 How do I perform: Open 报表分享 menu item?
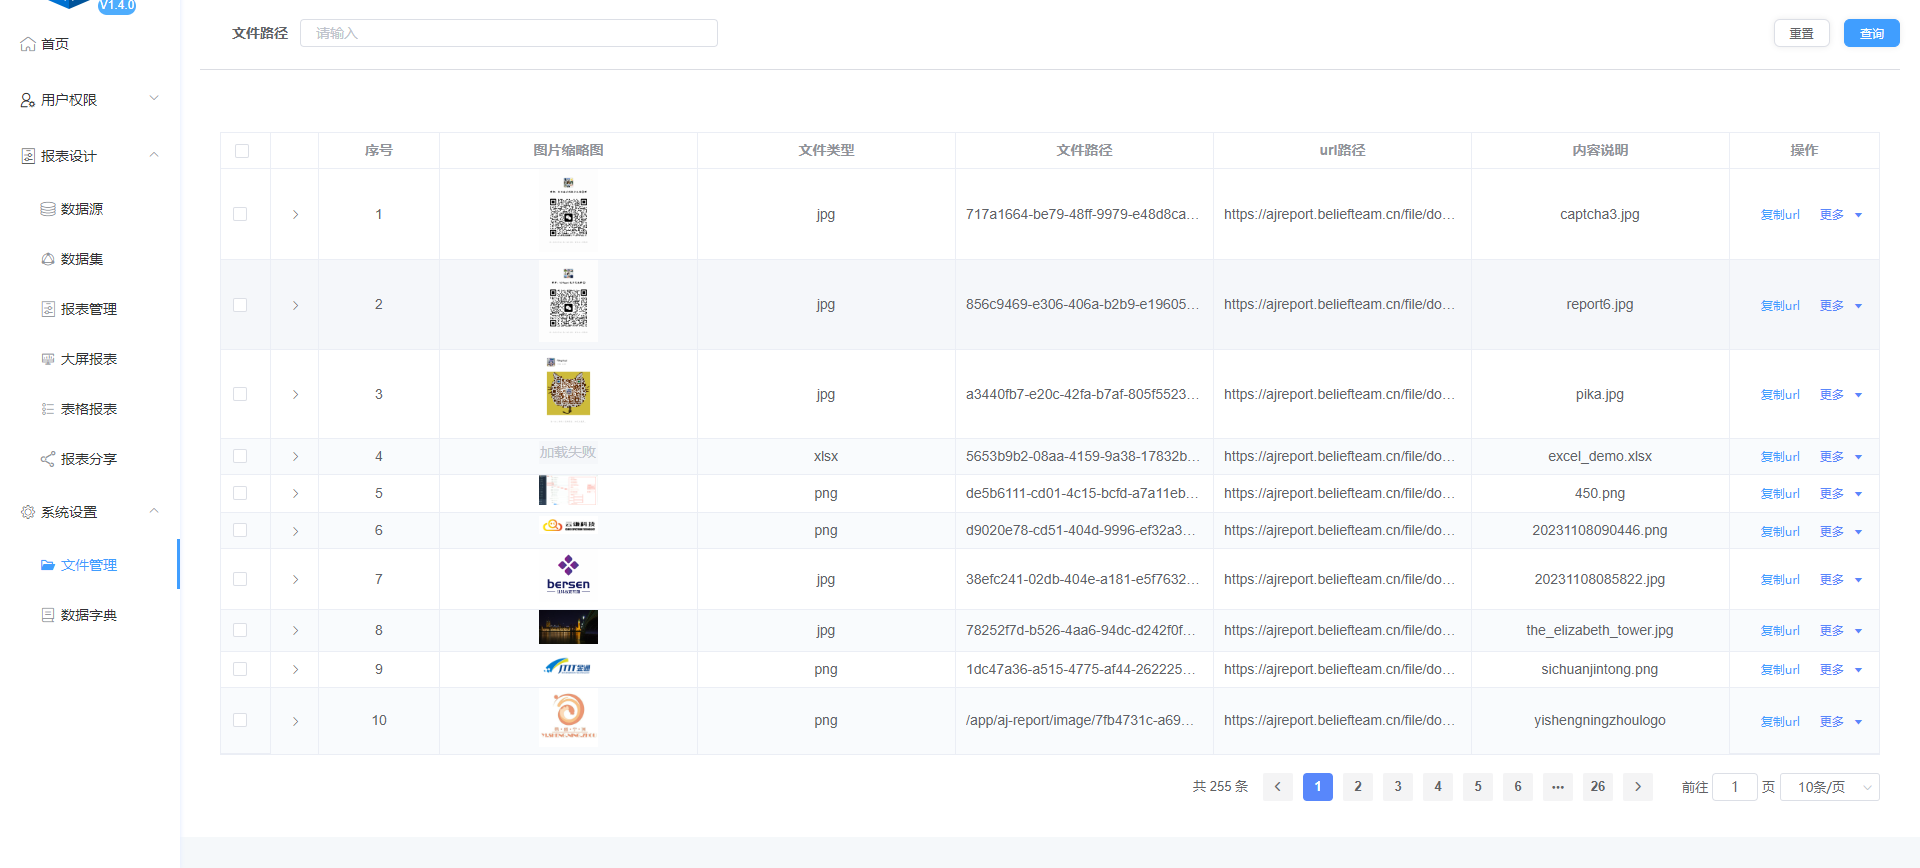pyautogui.click(x=90, y=459)
